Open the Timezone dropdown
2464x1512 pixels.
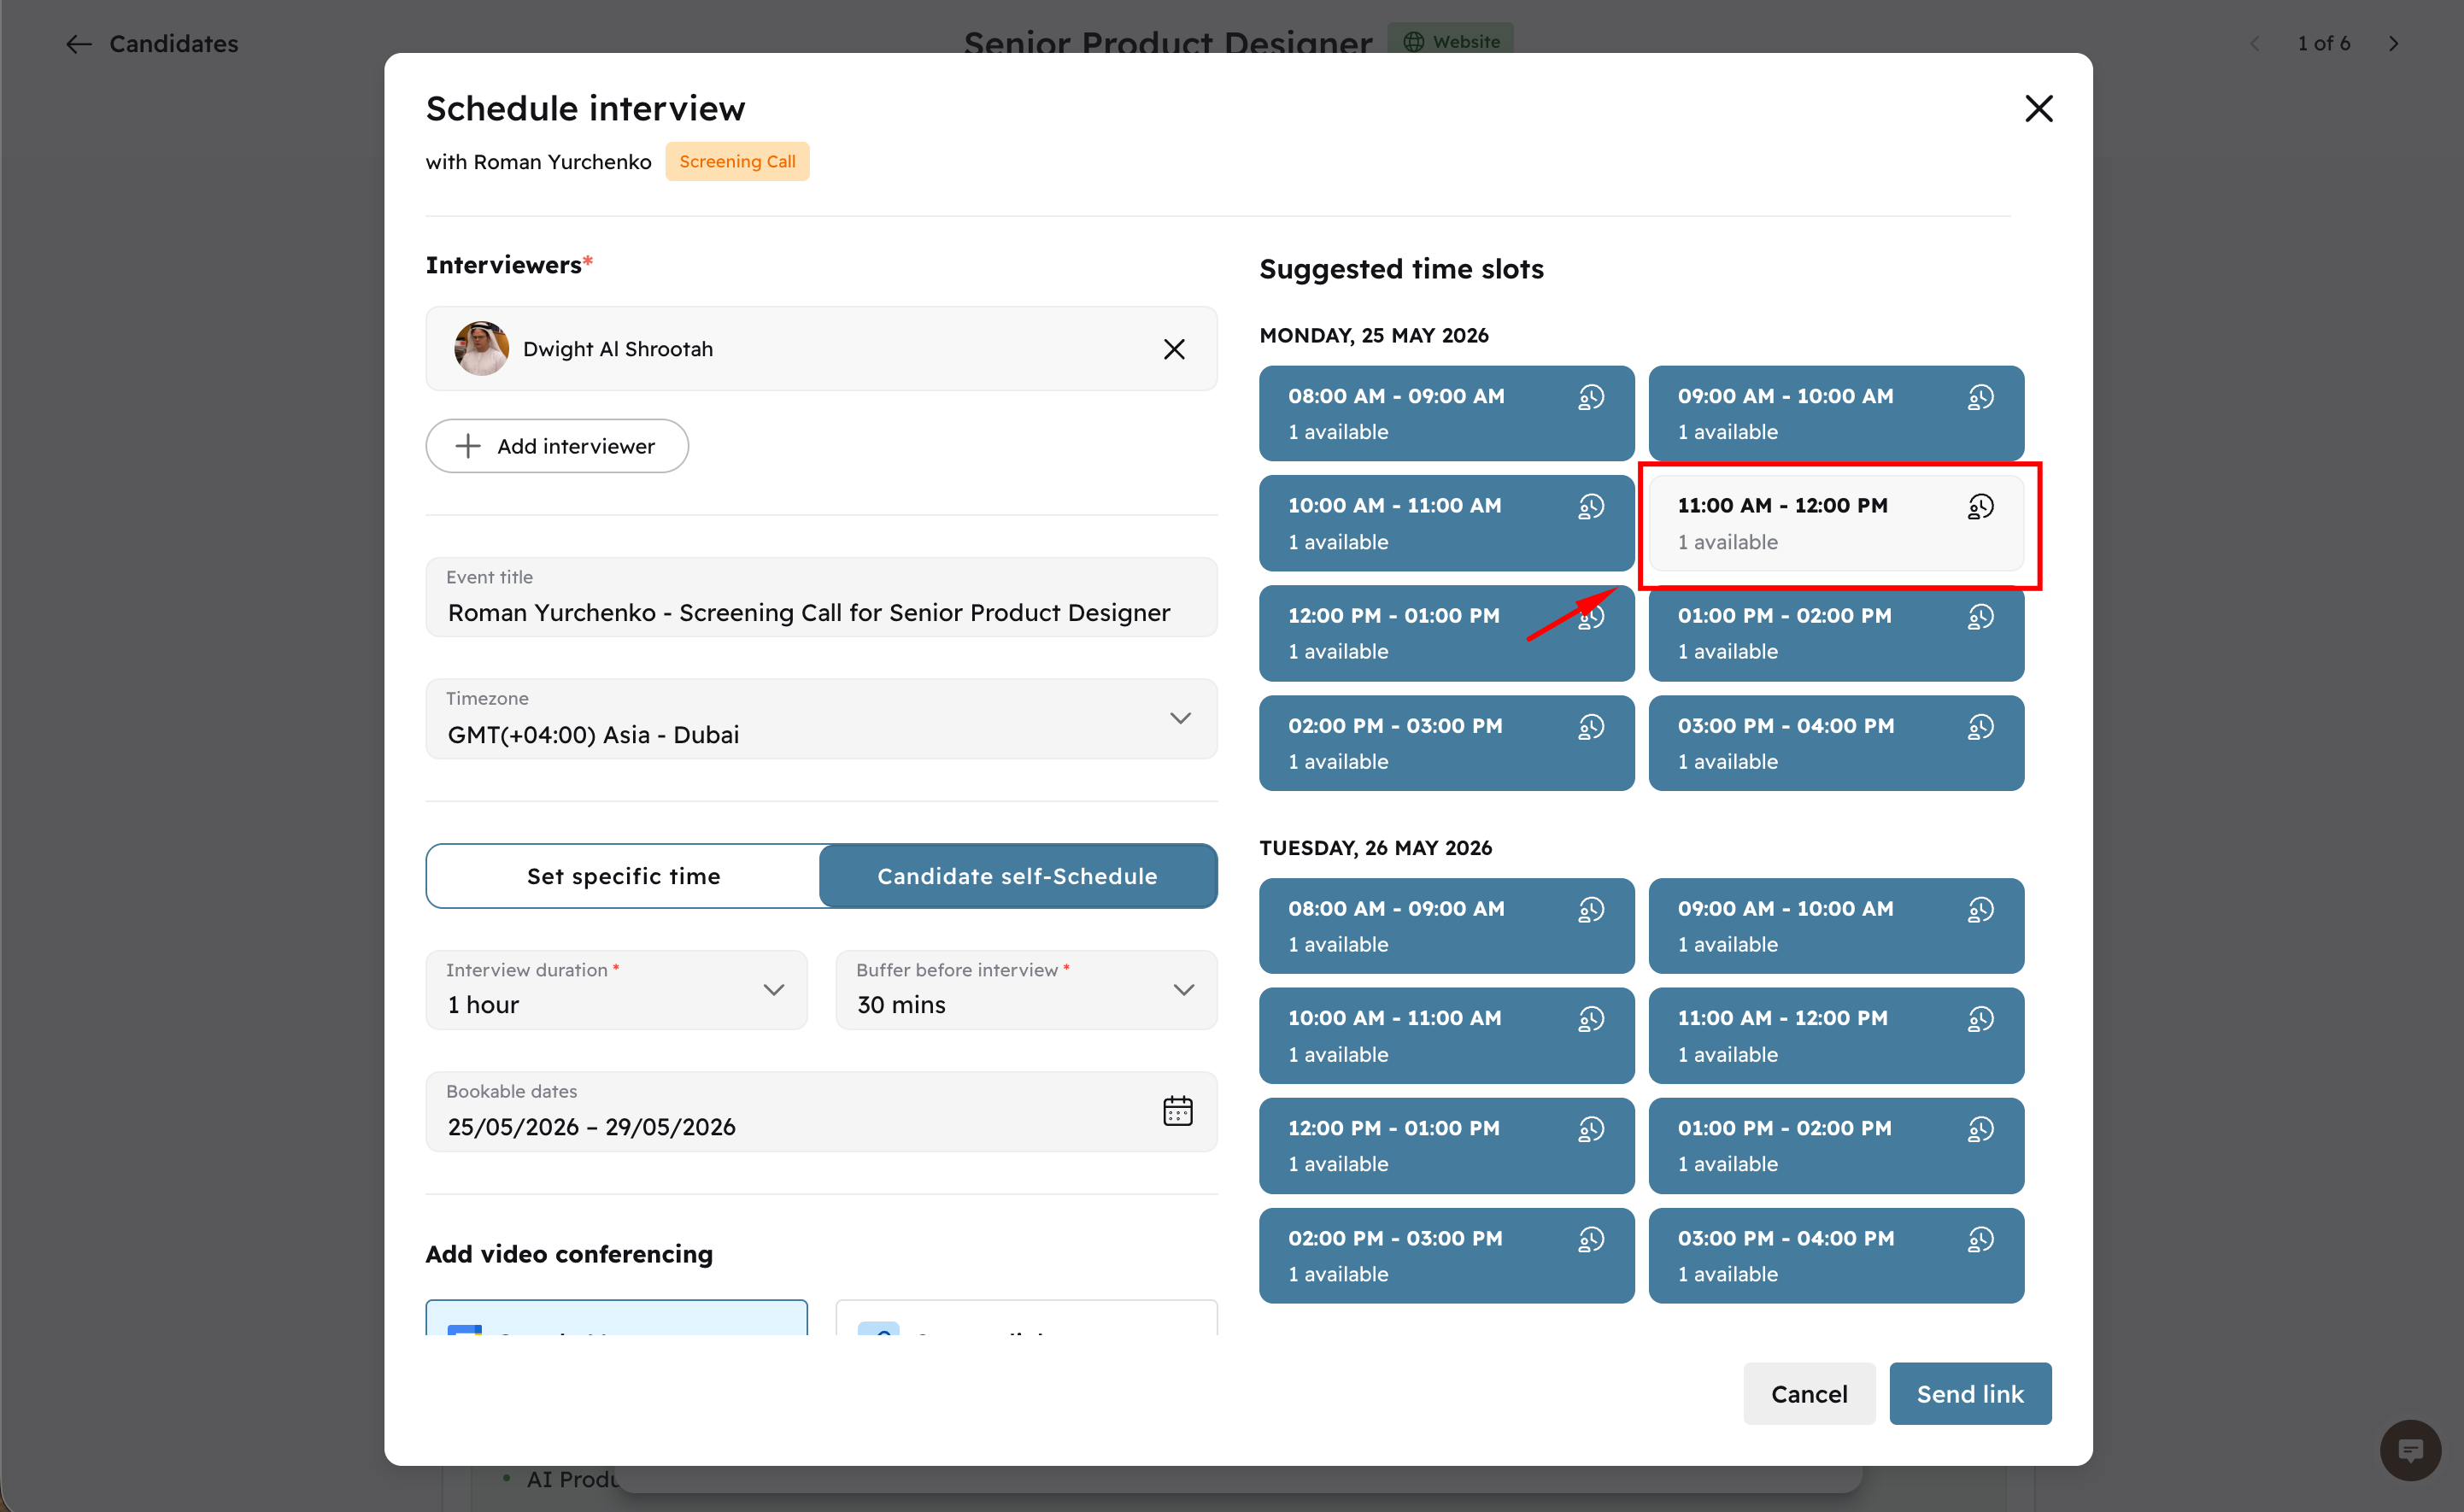821,719
